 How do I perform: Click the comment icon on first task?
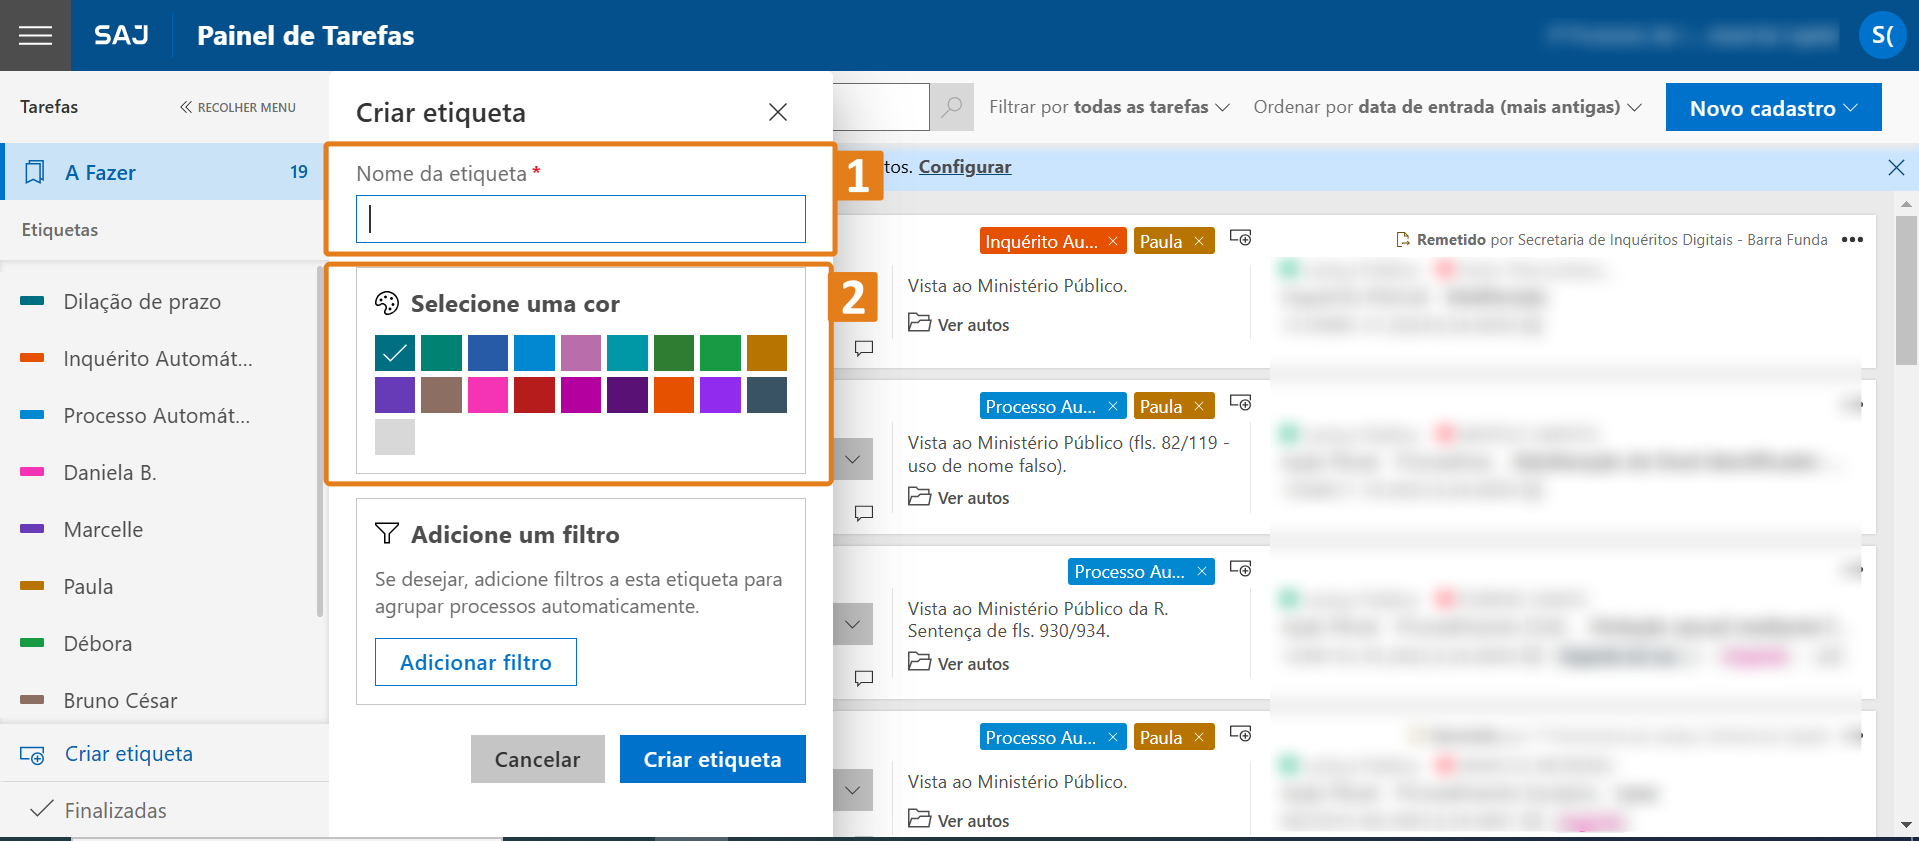pos(864,348)
